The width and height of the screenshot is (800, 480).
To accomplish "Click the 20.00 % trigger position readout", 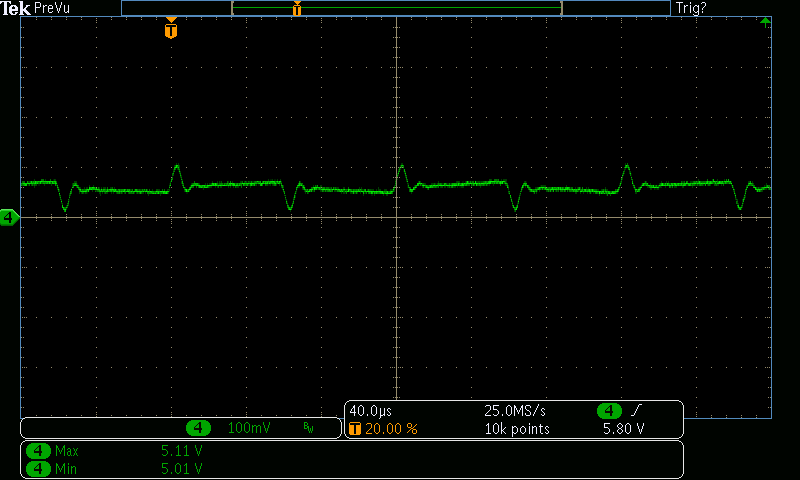I will (391, 428).
